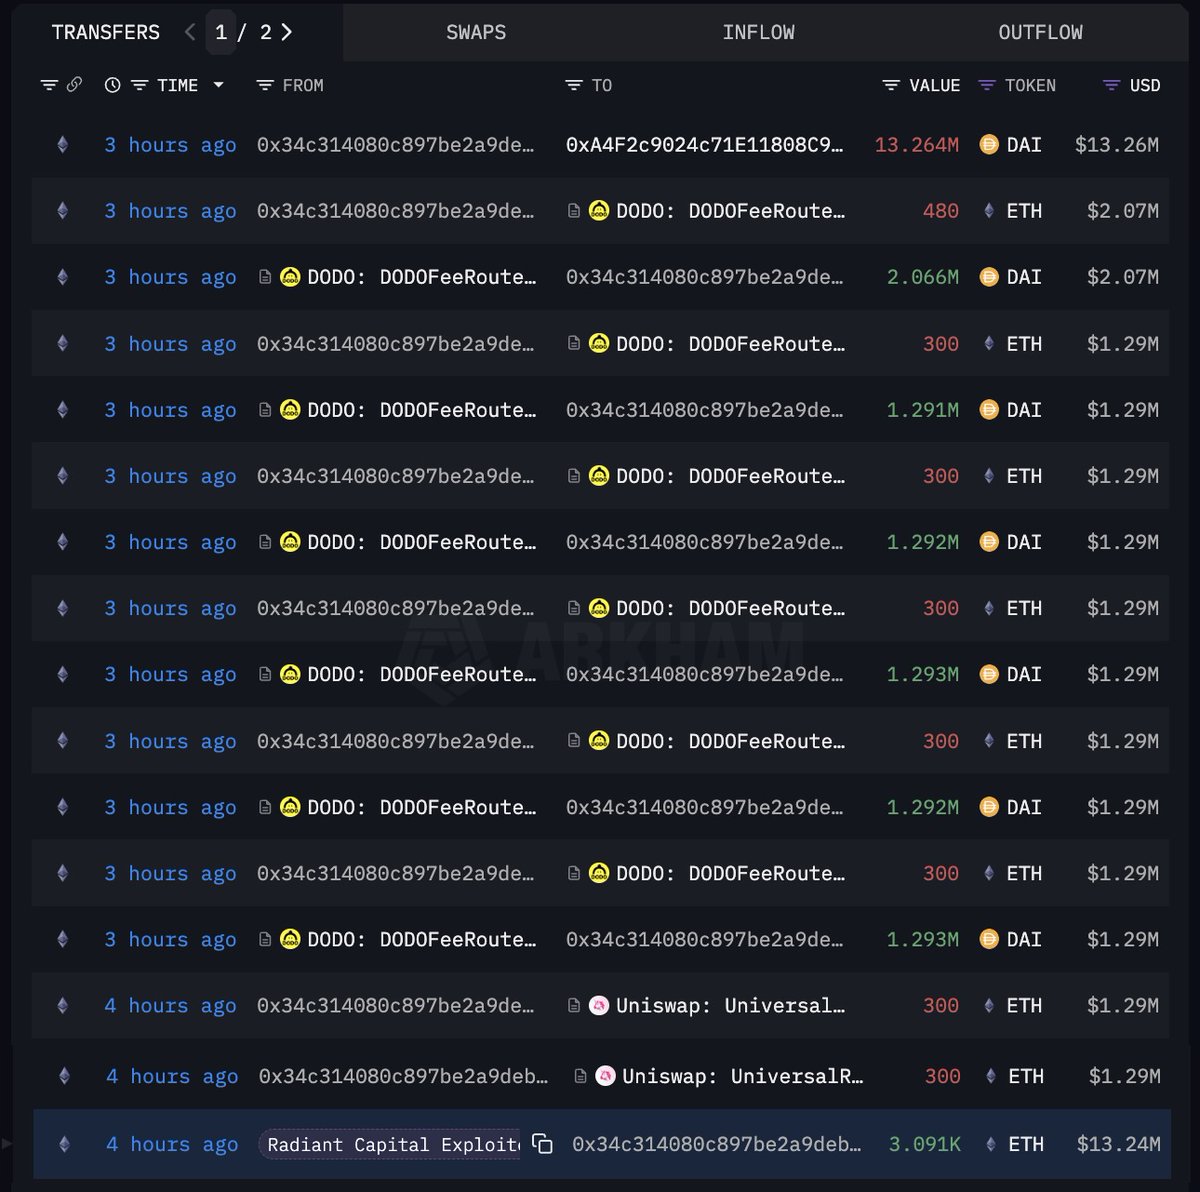
Task: Click page number 1 in pagination
Action: [x=221, y=32]
